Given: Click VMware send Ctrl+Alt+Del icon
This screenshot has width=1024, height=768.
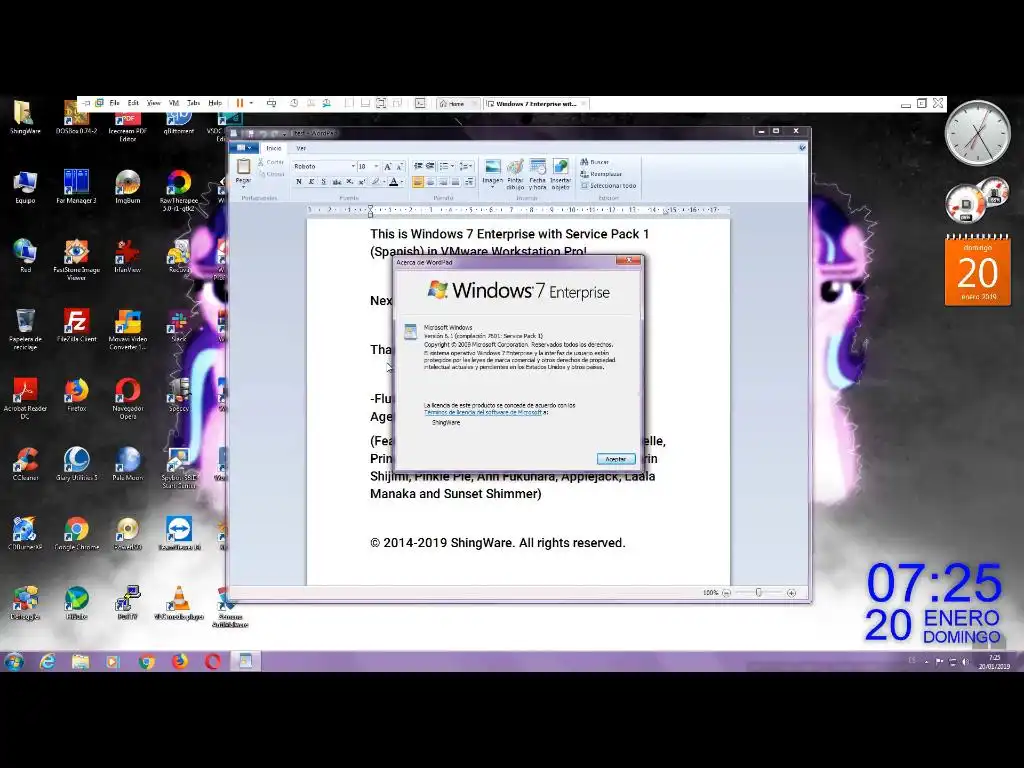Looking at the screenshot, I should [x=271, y=103].
